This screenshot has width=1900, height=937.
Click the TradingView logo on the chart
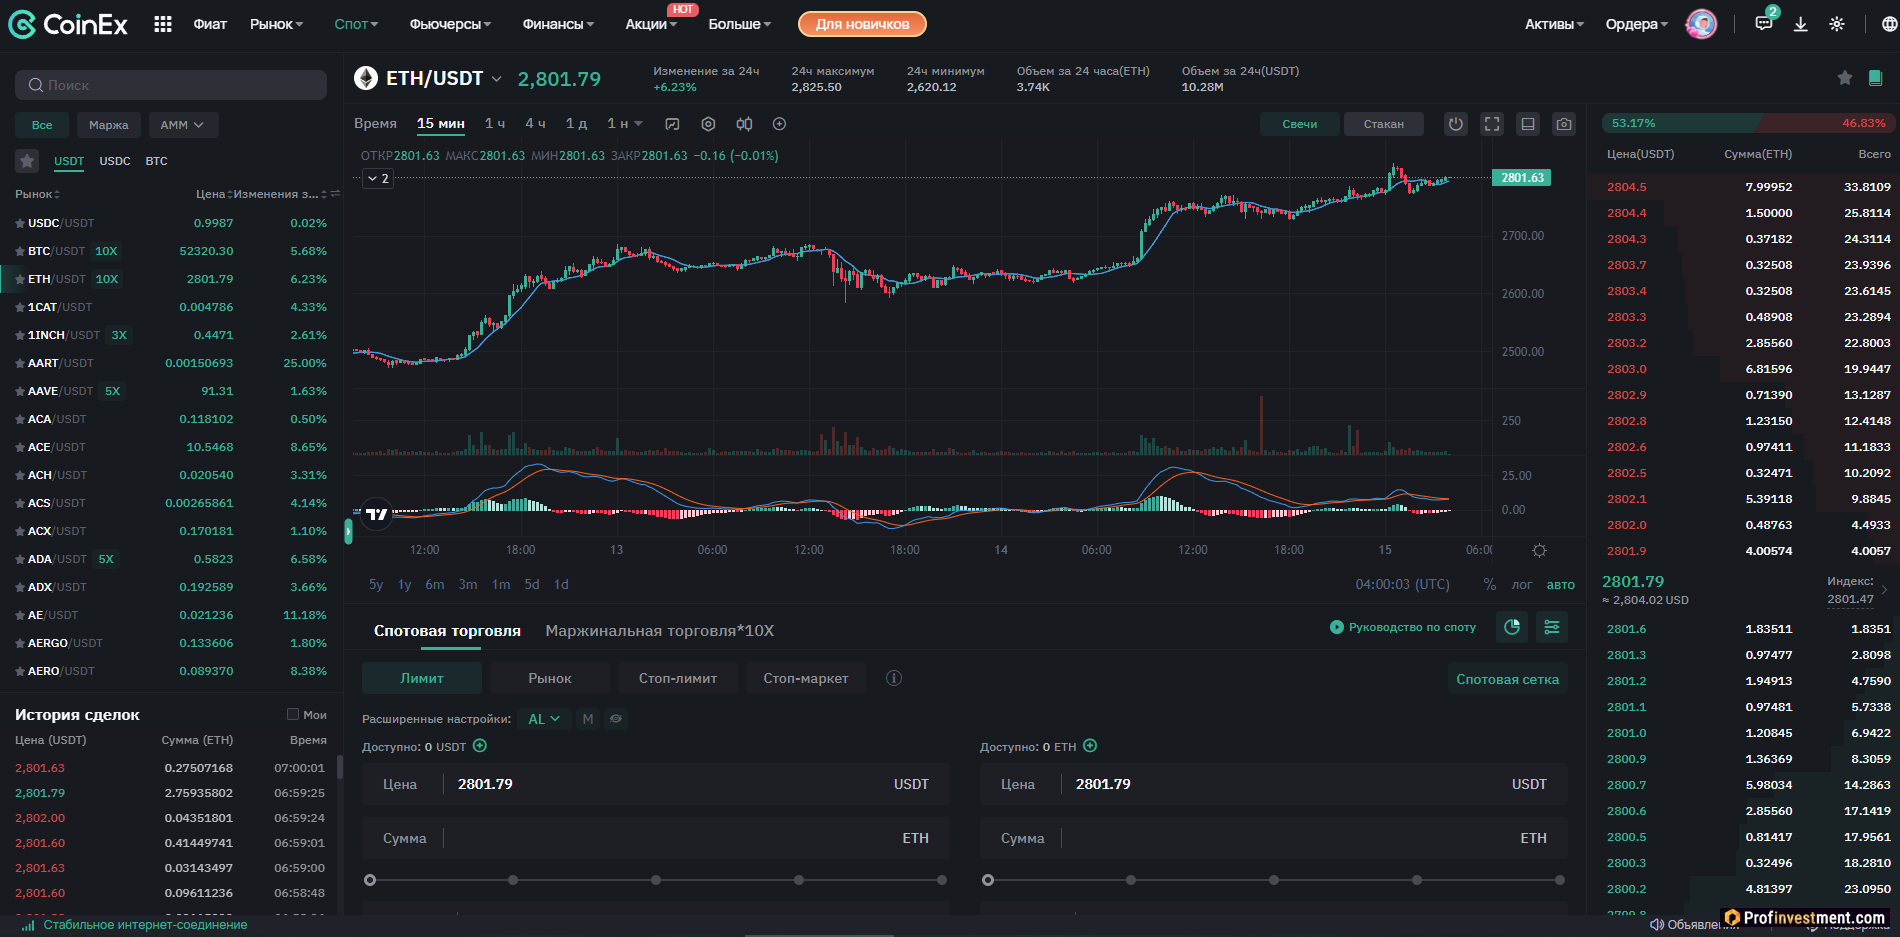pos(376,514)
